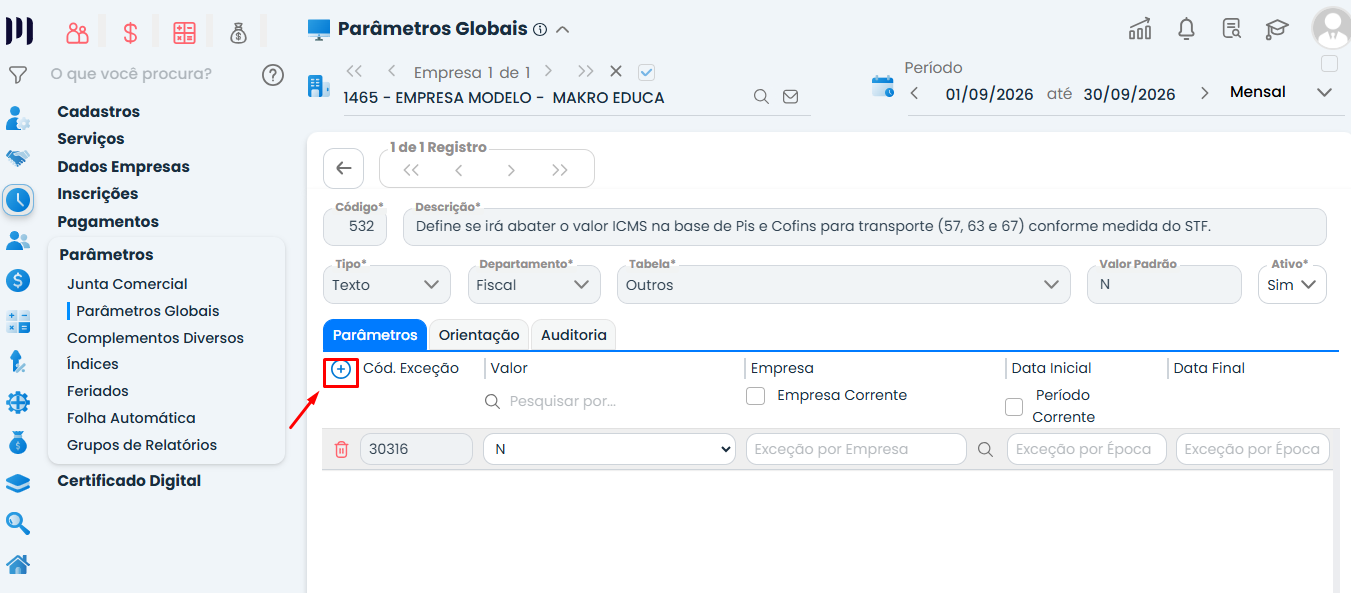Viewport: 1351px width, 593px height.
Task: Open the Valor dropdown showing N in row 30316
Action: pos(609,449)
